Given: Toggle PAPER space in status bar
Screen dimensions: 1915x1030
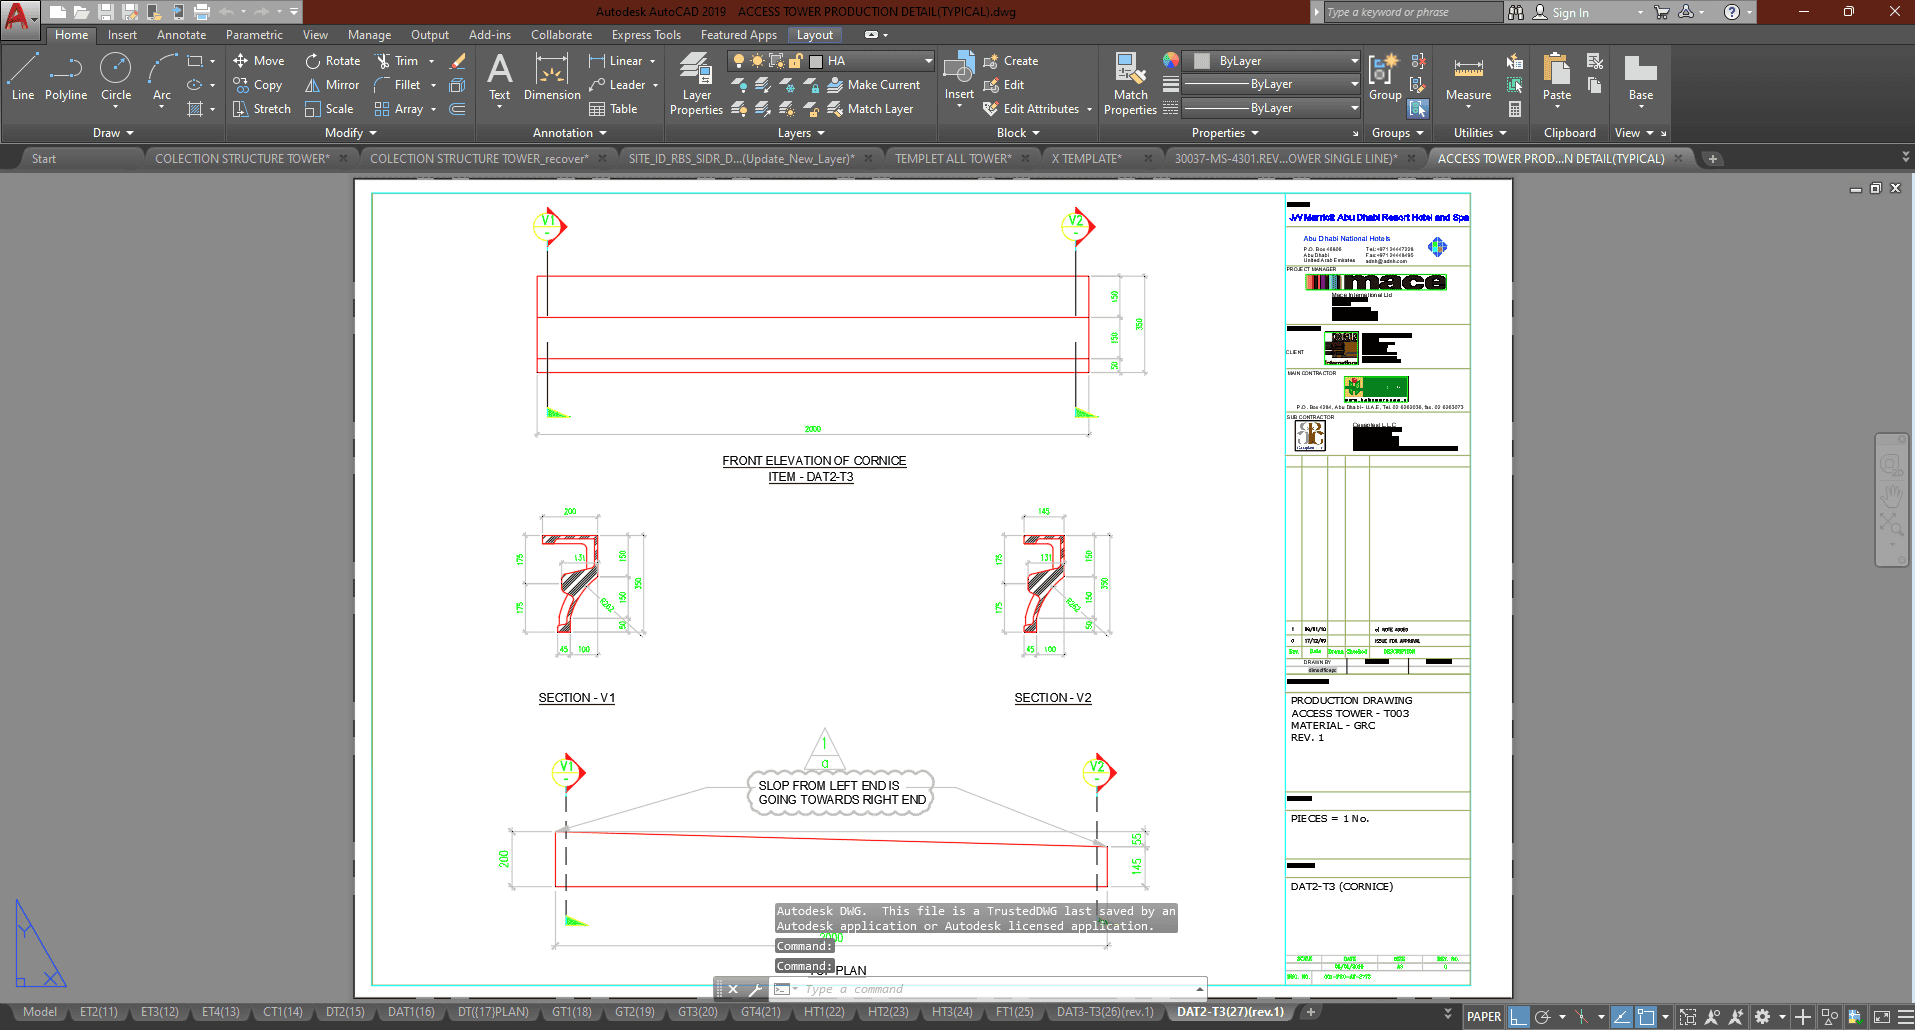Looking at the screenshot, I should [x=1483, y=1017].
